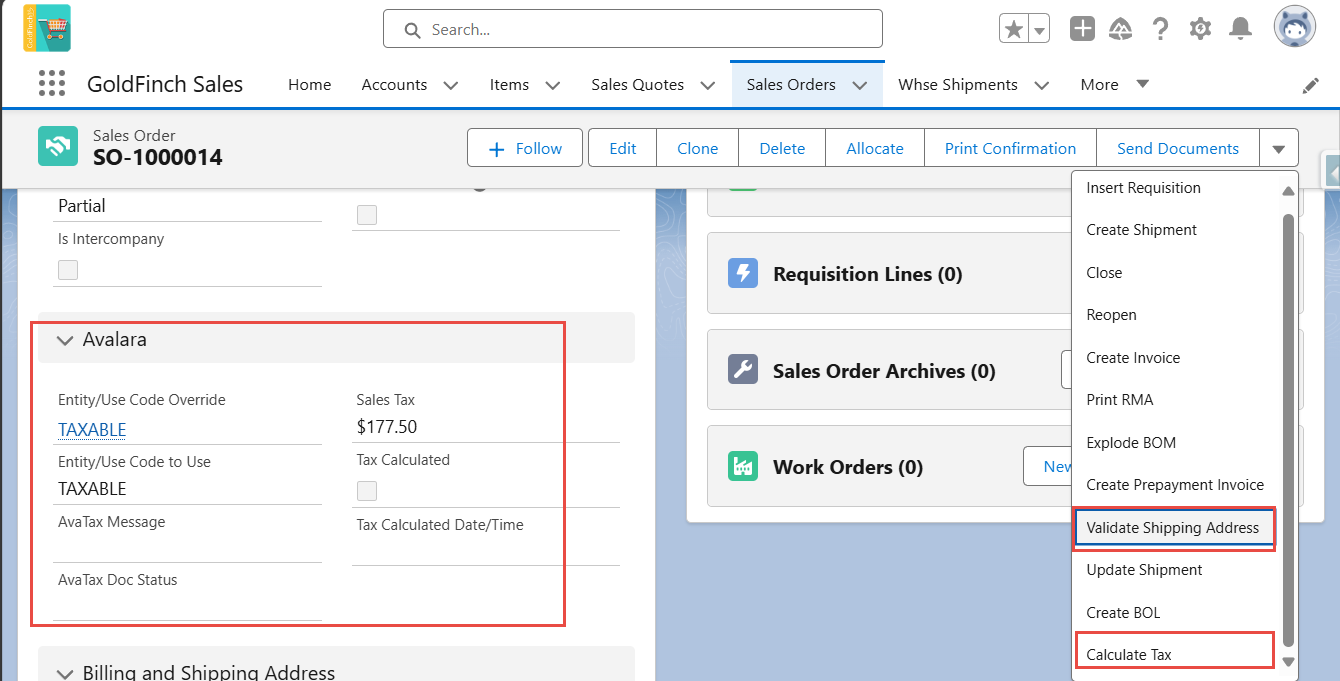1340x681 pixels.
Task: Click the Print Confirmation button
Action: (1011, 148)
